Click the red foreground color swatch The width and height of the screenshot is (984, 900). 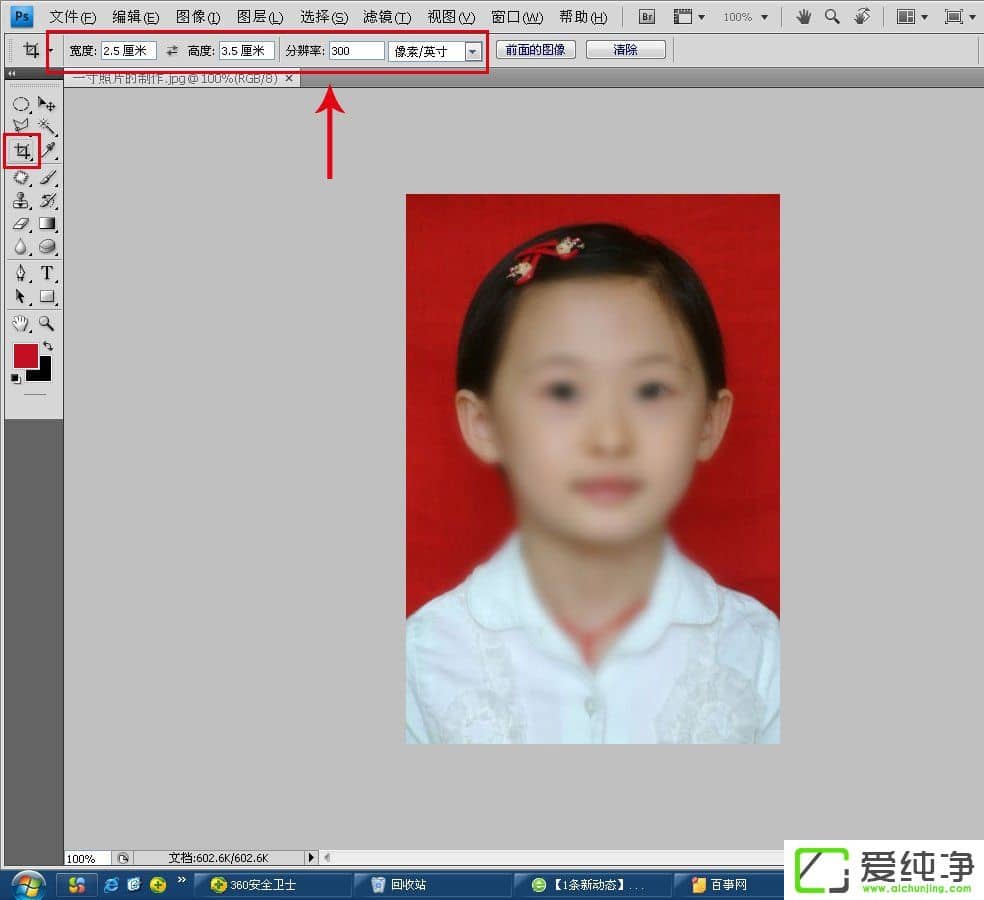[25, 356]
